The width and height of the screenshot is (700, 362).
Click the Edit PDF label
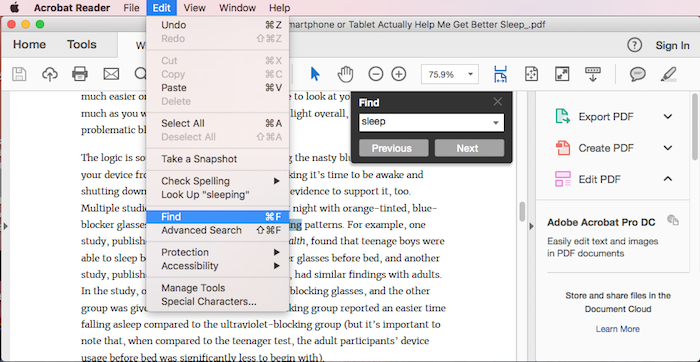coord(600,179)
